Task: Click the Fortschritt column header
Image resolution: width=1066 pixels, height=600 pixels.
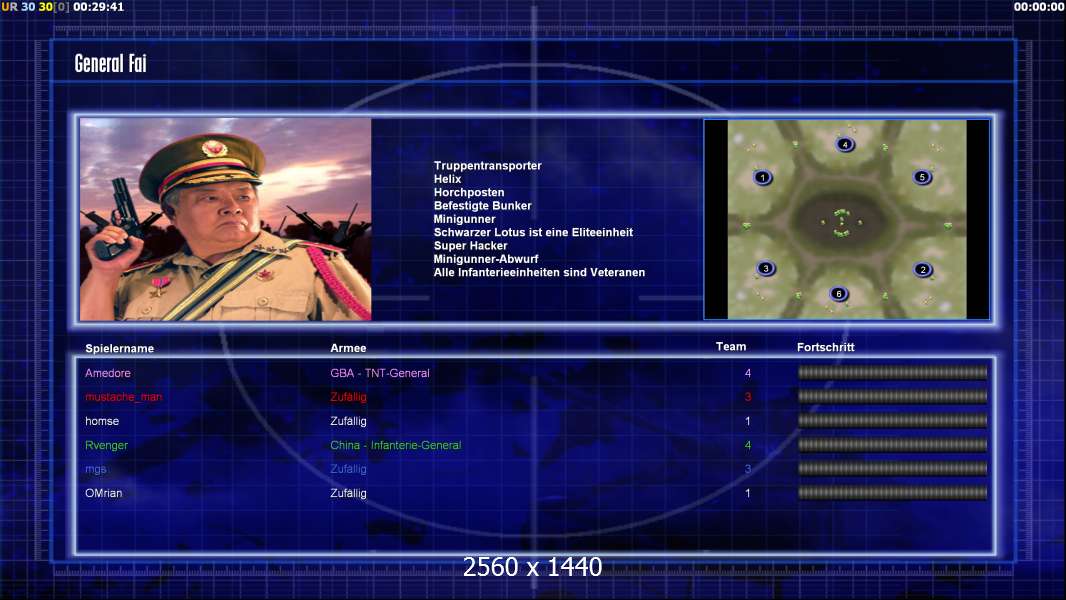Action: [x=825, y=347]
